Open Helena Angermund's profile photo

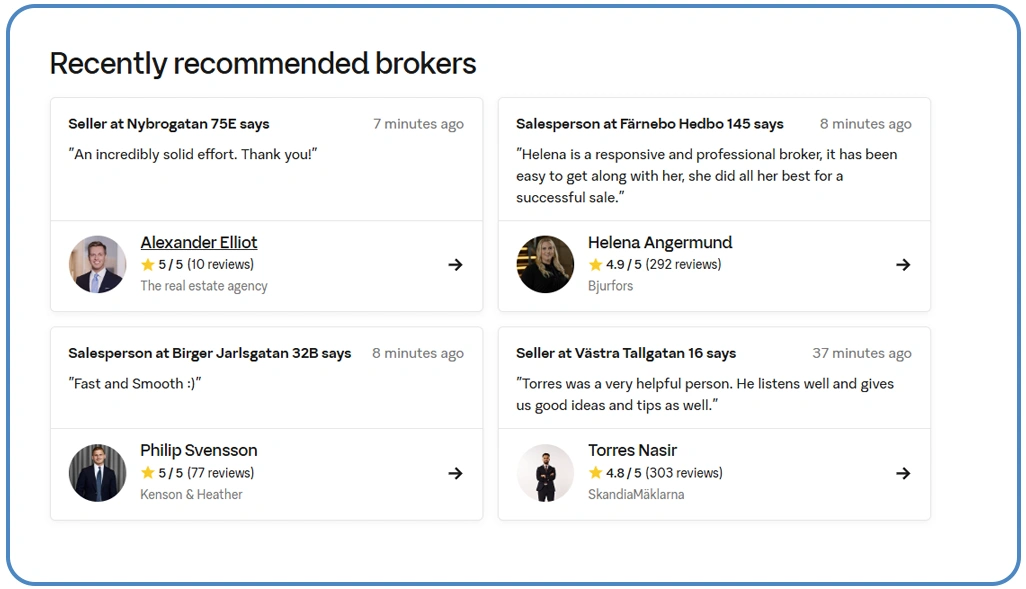pyautogui.click(x=545, y=265)
